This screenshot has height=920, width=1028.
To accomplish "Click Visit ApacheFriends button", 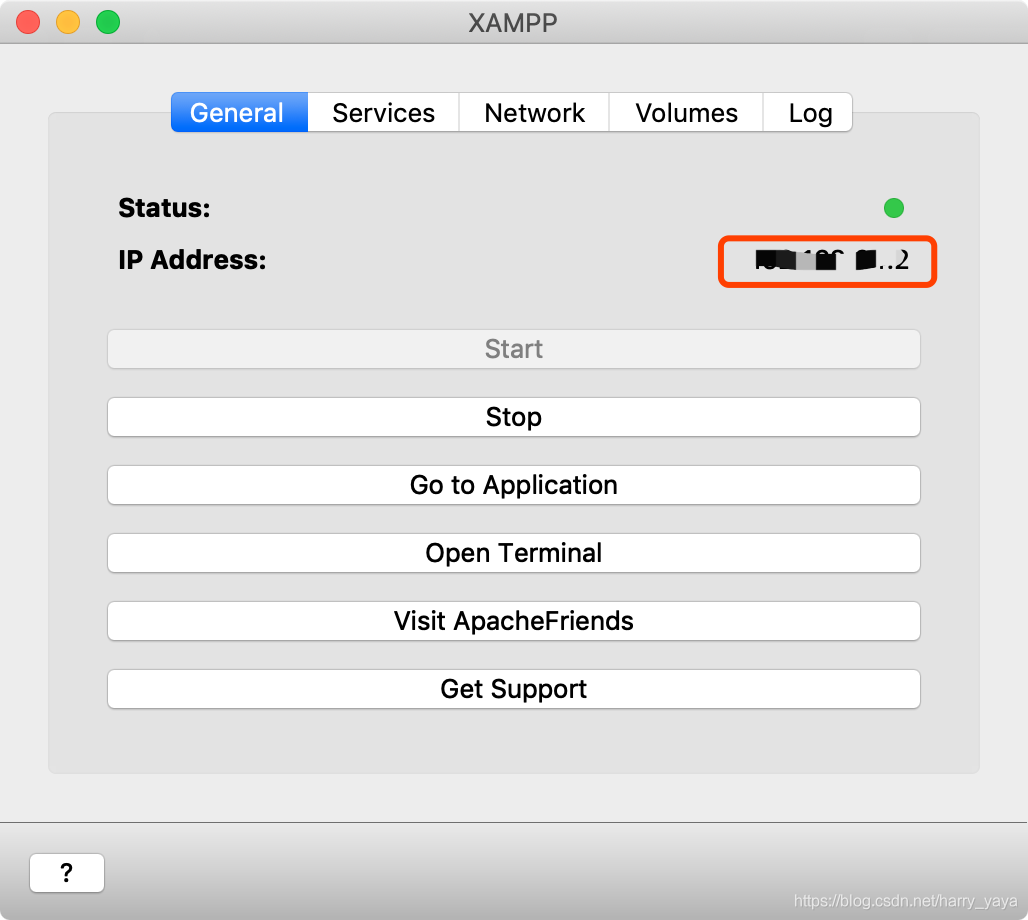I will (514, 621).
